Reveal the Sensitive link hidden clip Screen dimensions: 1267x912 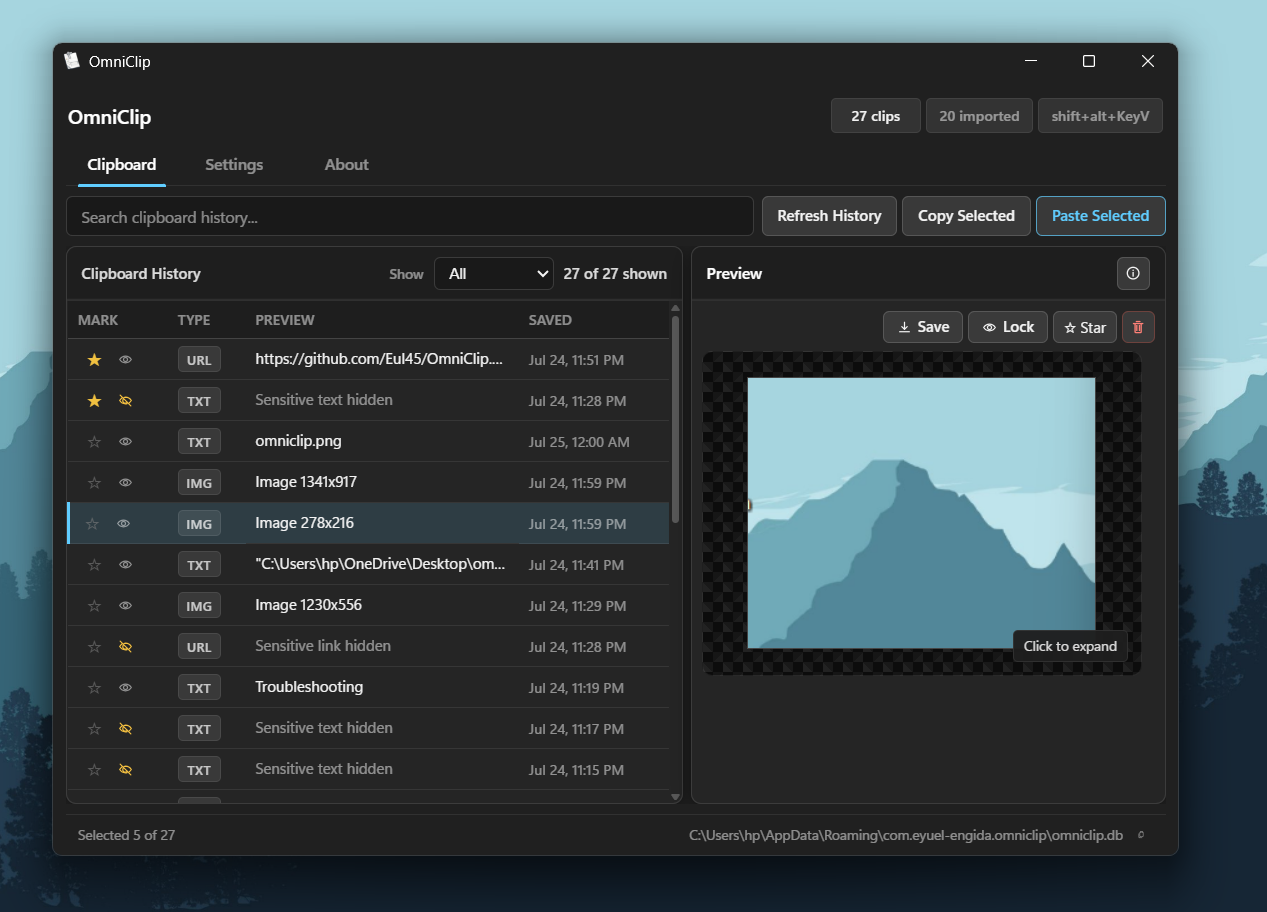[x=125, y=646]
